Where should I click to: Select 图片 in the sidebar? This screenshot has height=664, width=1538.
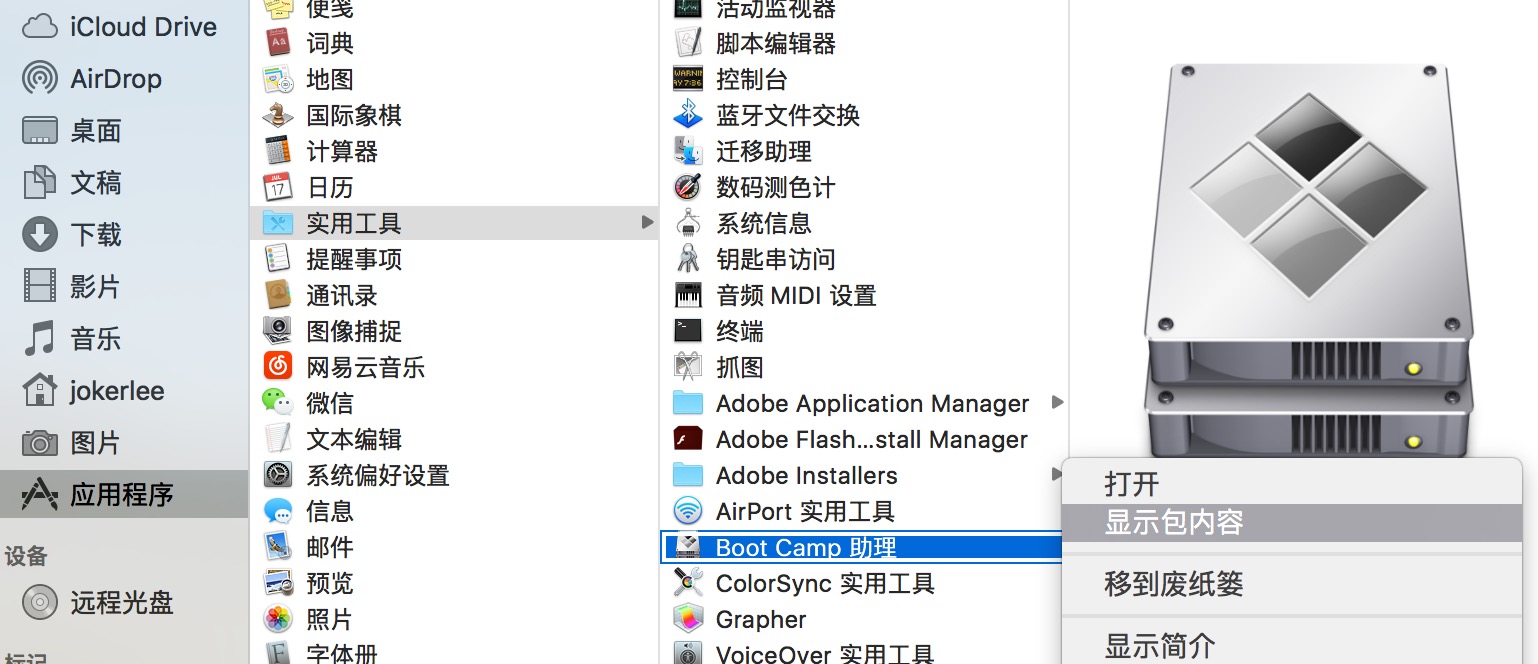pos(72,443)
